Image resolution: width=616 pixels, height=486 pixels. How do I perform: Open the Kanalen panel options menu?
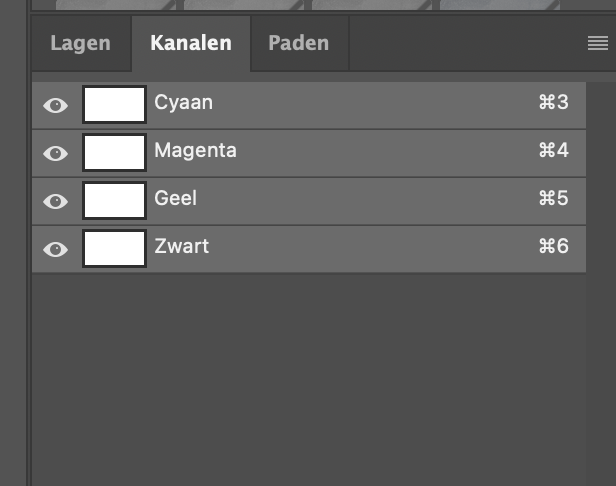[x=597, y=43]
